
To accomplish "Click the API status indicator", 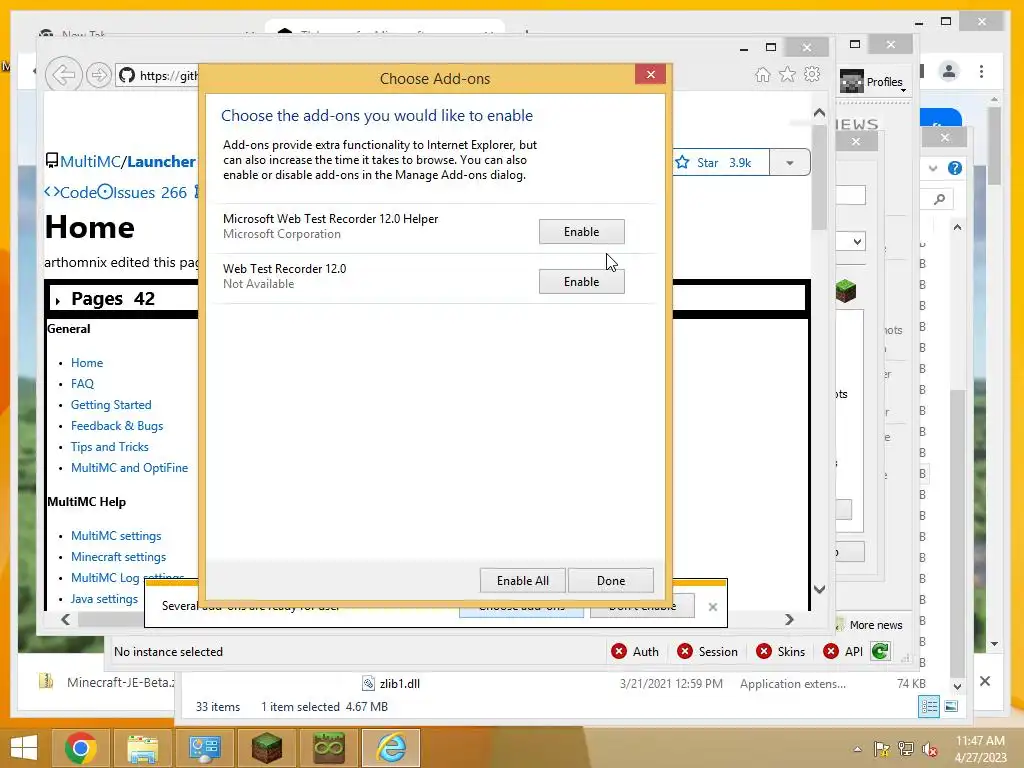I will [843, 652].
